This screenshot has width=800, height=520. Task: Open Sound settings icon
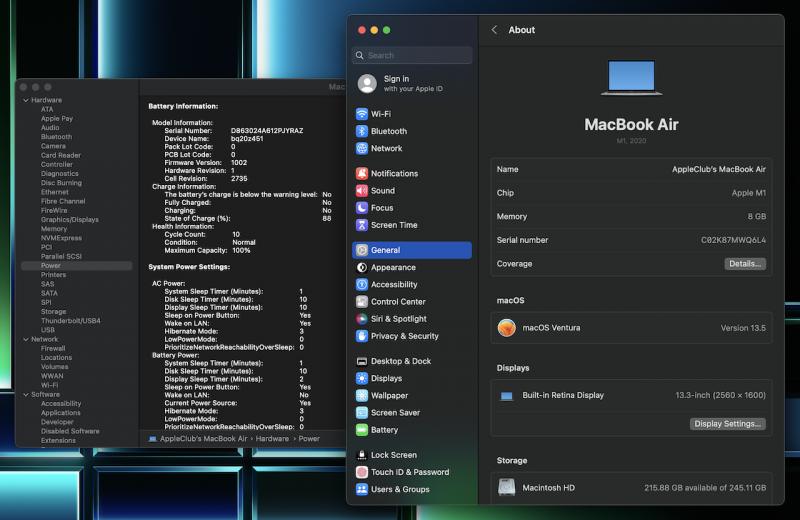[x=362, y=191]
